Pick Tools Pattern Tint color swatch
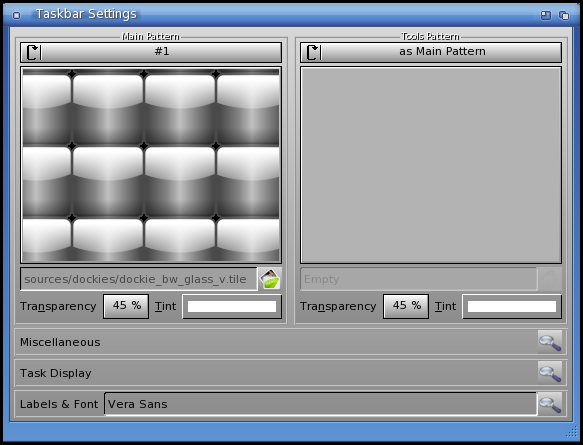 coord(512,307)
